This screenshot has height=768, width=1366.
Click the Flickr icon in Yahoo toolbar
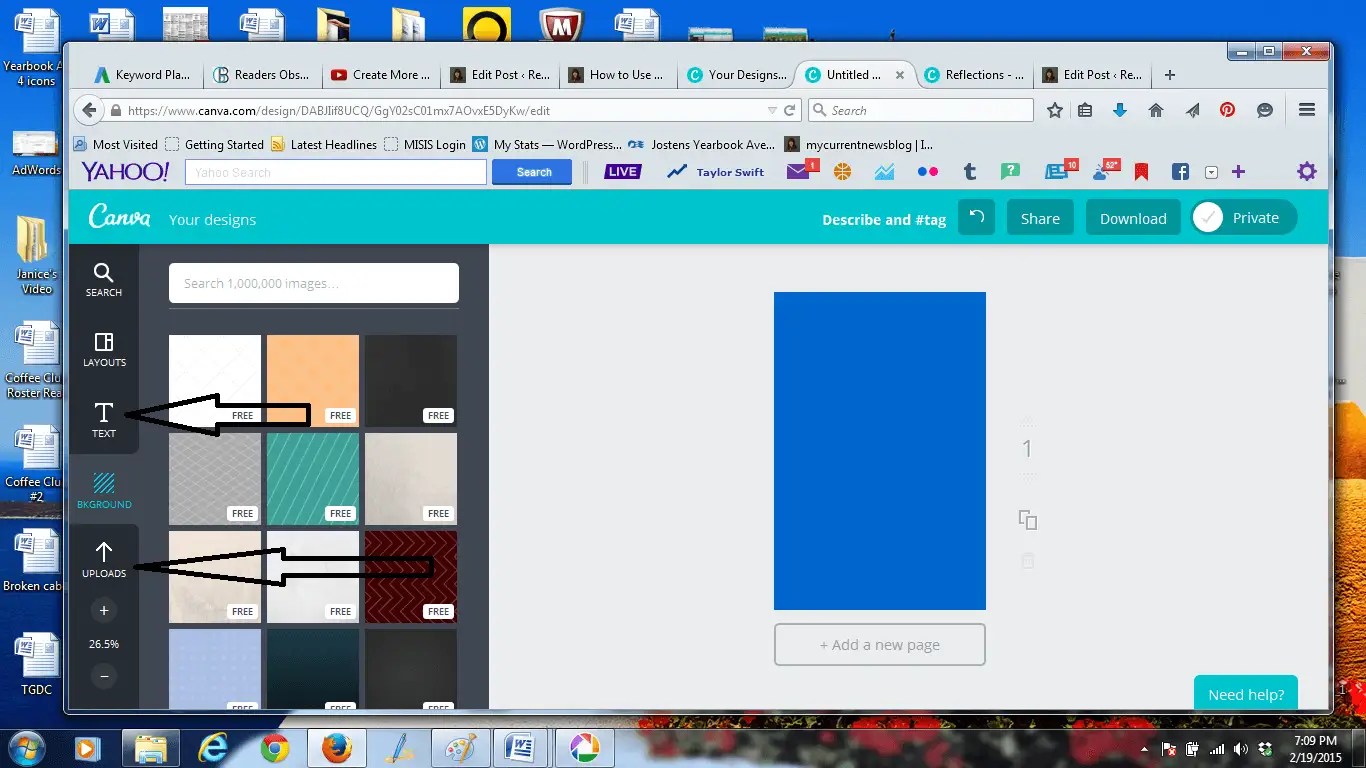(x=928, y=172)
